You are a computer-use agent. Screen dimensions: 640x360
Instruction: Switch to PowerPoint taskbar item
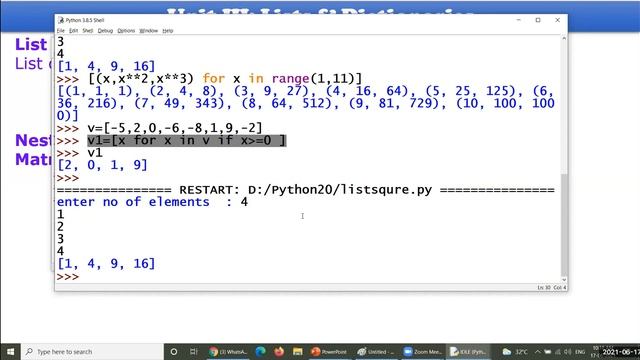coord(329,351)
